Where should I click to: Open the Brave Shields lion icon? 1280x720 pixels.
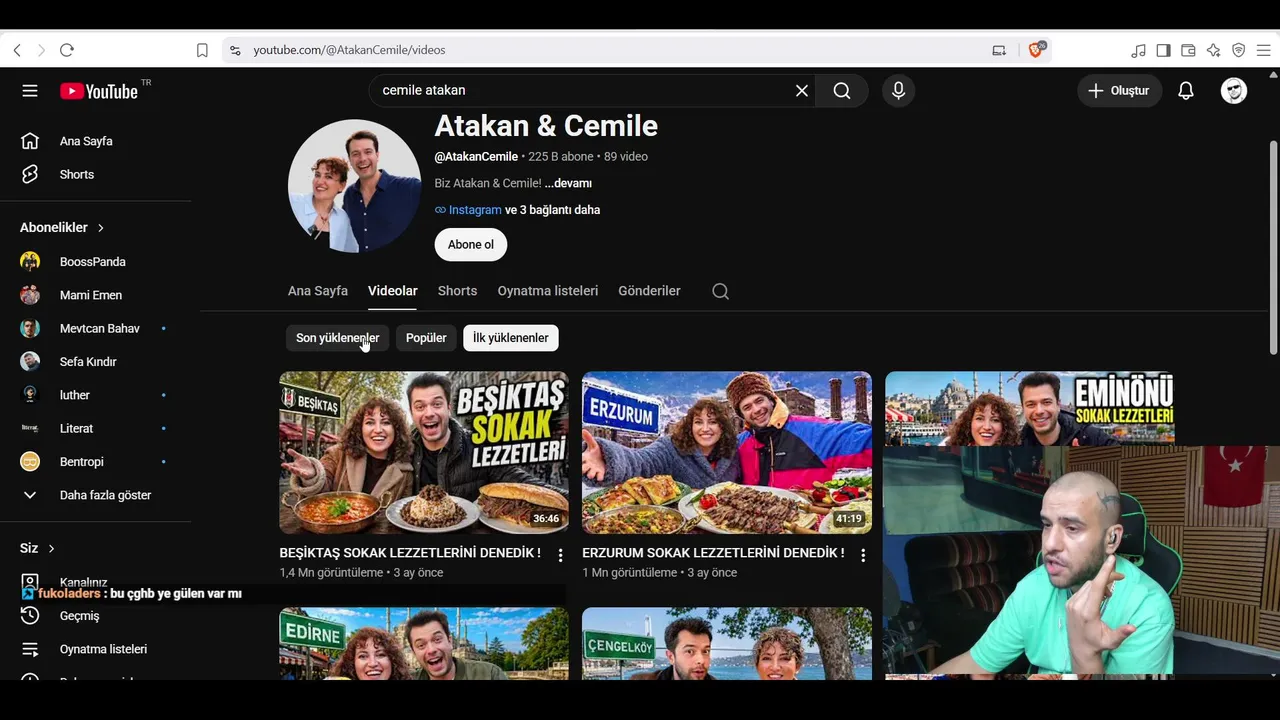point(1036,50)
